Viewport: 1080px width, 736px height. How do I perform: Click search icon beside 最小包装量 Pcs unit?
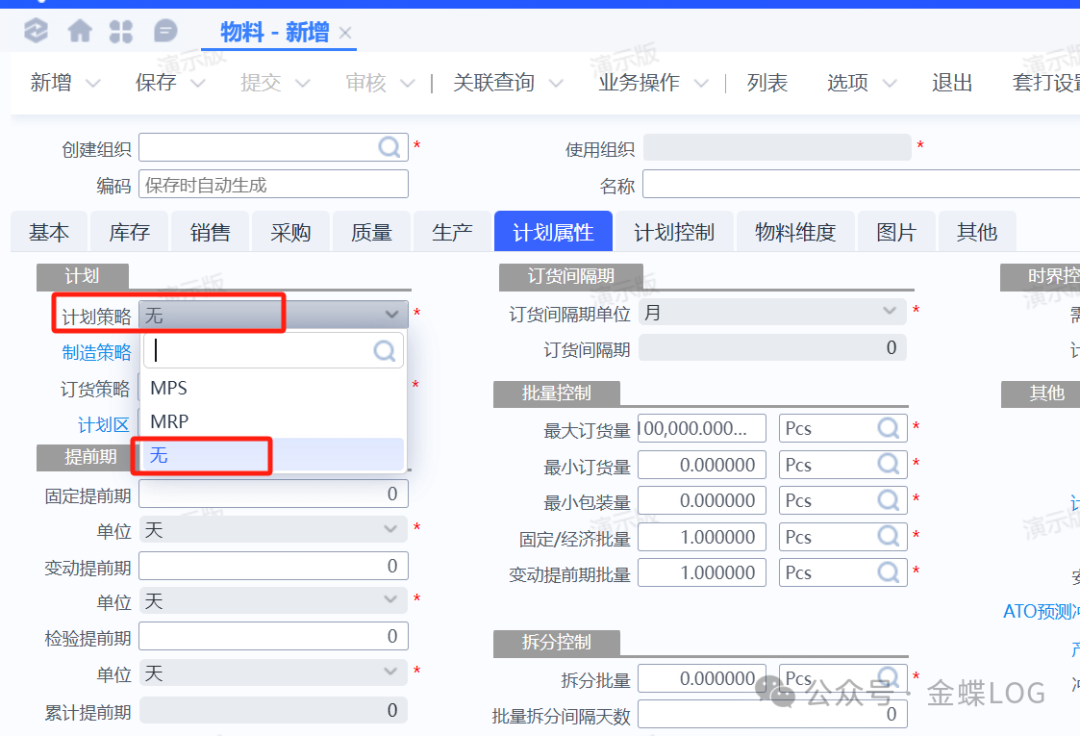pos(889,501)
